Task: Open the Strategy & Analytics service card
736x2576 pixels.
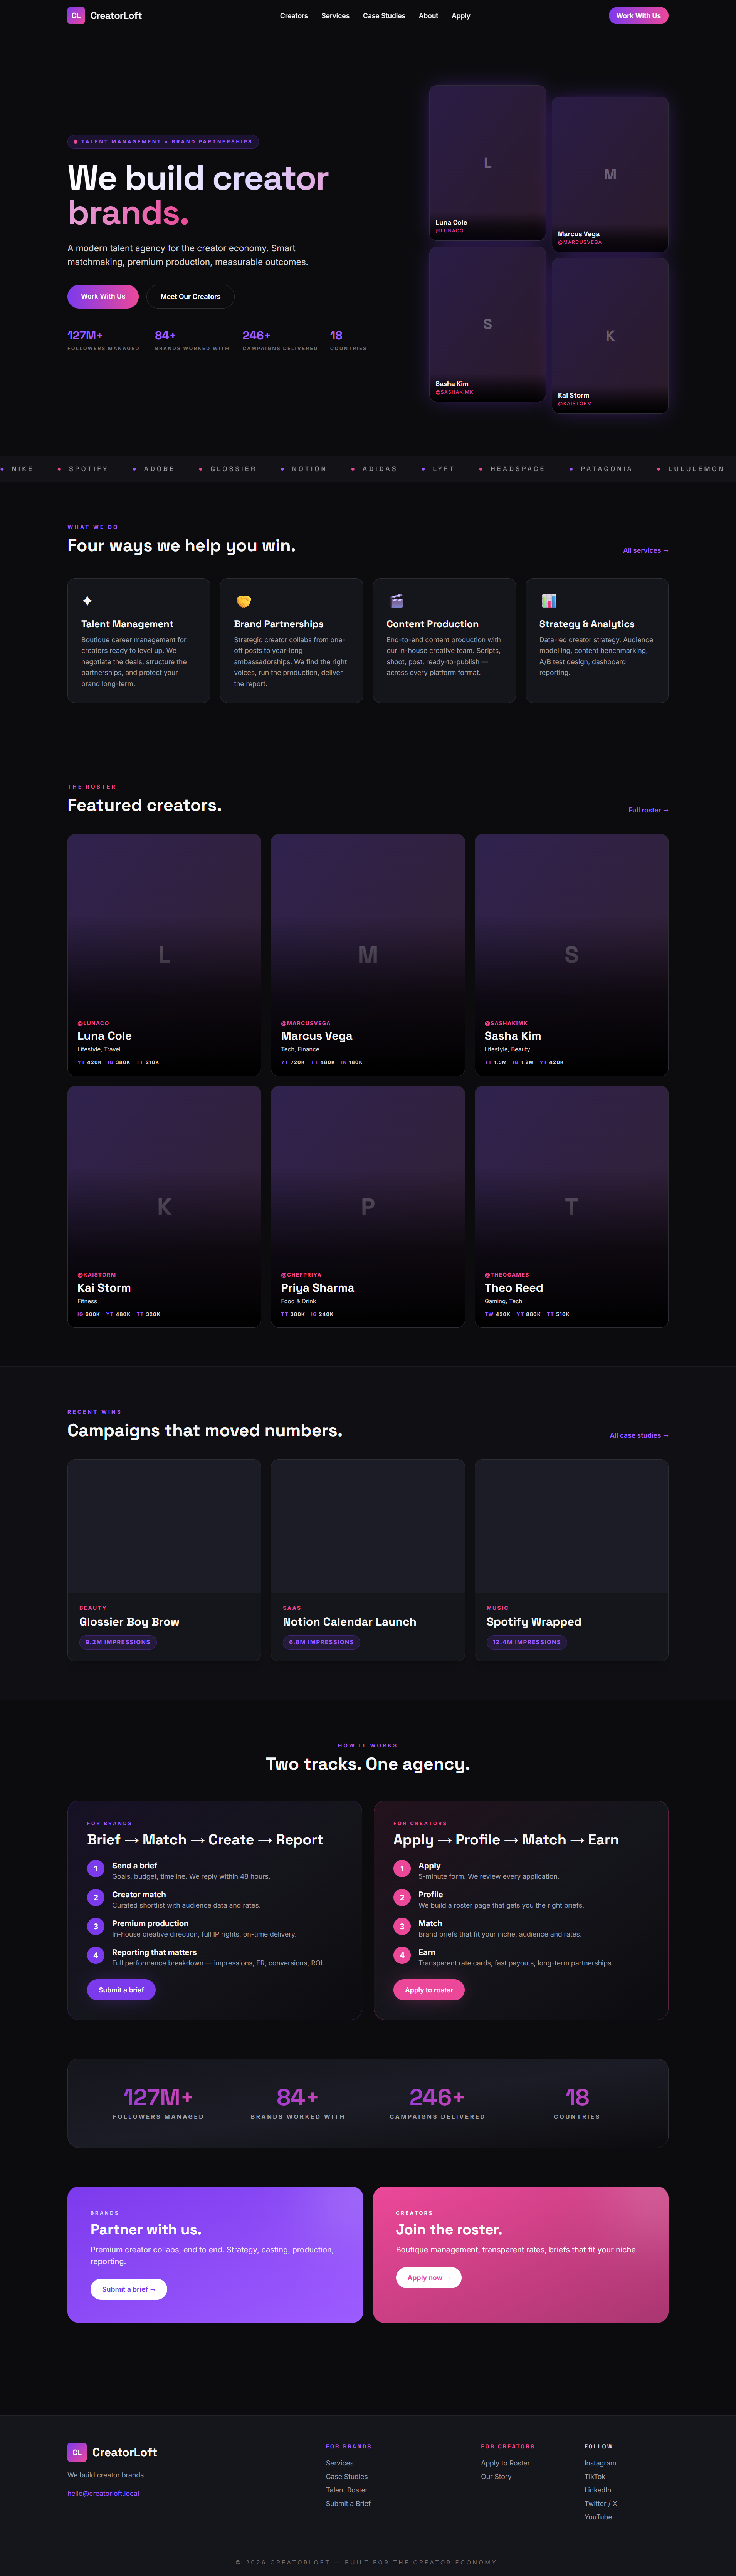Action: (x=597, y=640)
